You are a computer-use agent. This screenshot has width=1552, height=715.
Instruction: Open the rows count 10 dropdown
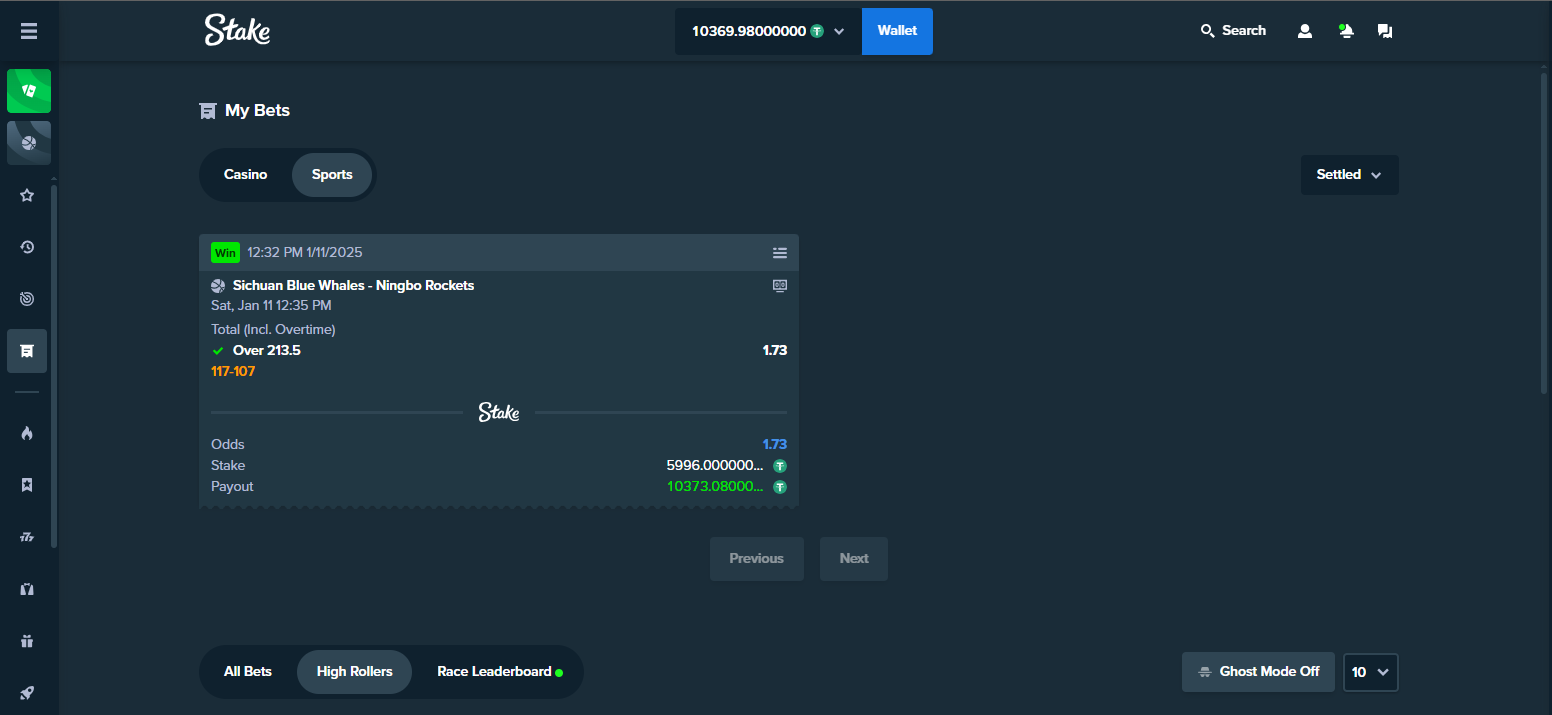point(1370,672)
